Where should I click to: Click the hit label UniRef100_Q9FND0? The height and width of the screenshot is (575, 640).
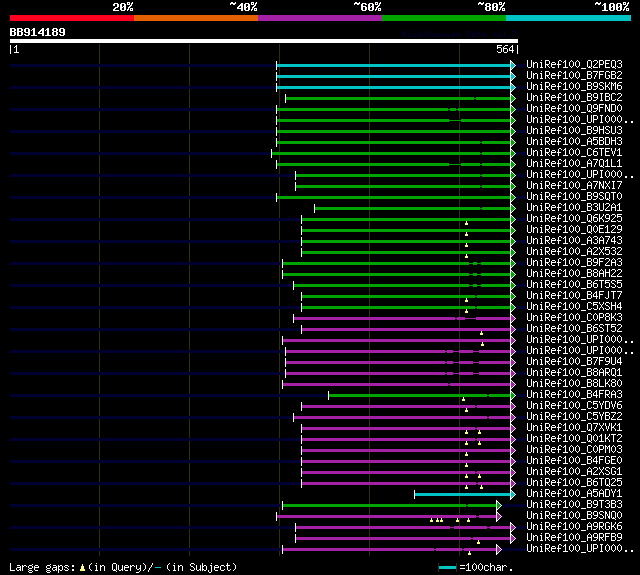[574, 109]
